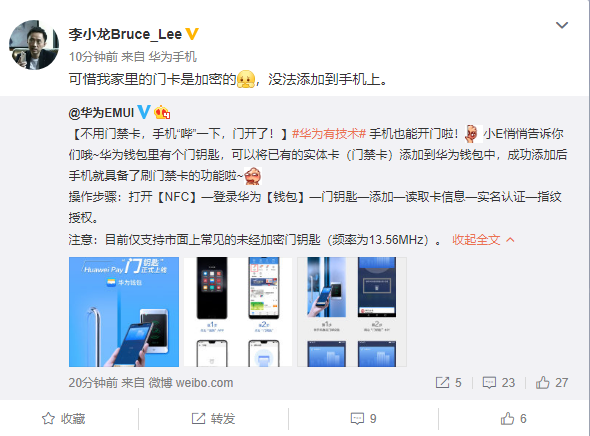Favorite this post with 收藏 star

click(x=64, y=418)
